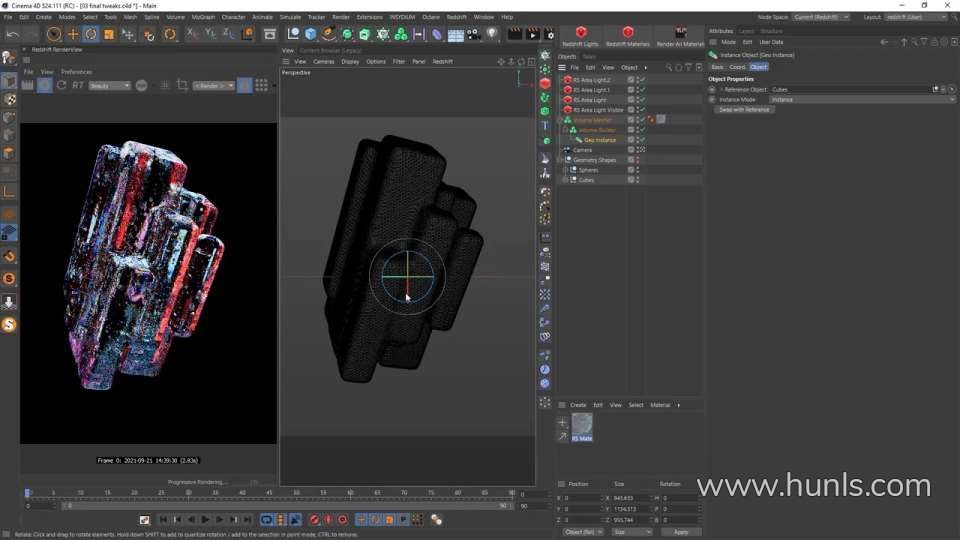Select the RS Material thumbnail
960x540 pixels.
[582, 427]
